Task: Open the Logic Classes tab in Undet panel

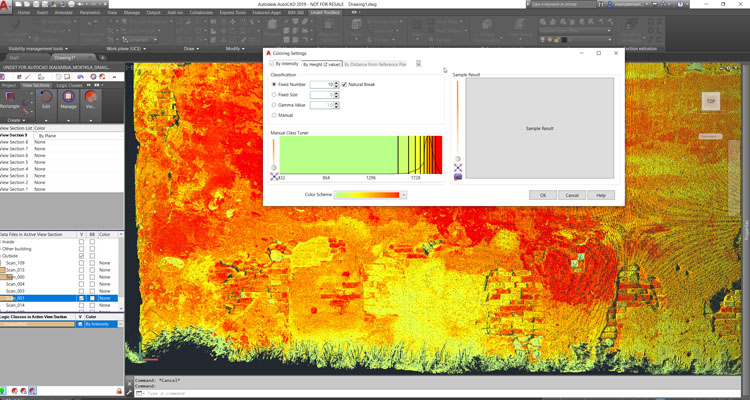Action: (x=69, y=85)
